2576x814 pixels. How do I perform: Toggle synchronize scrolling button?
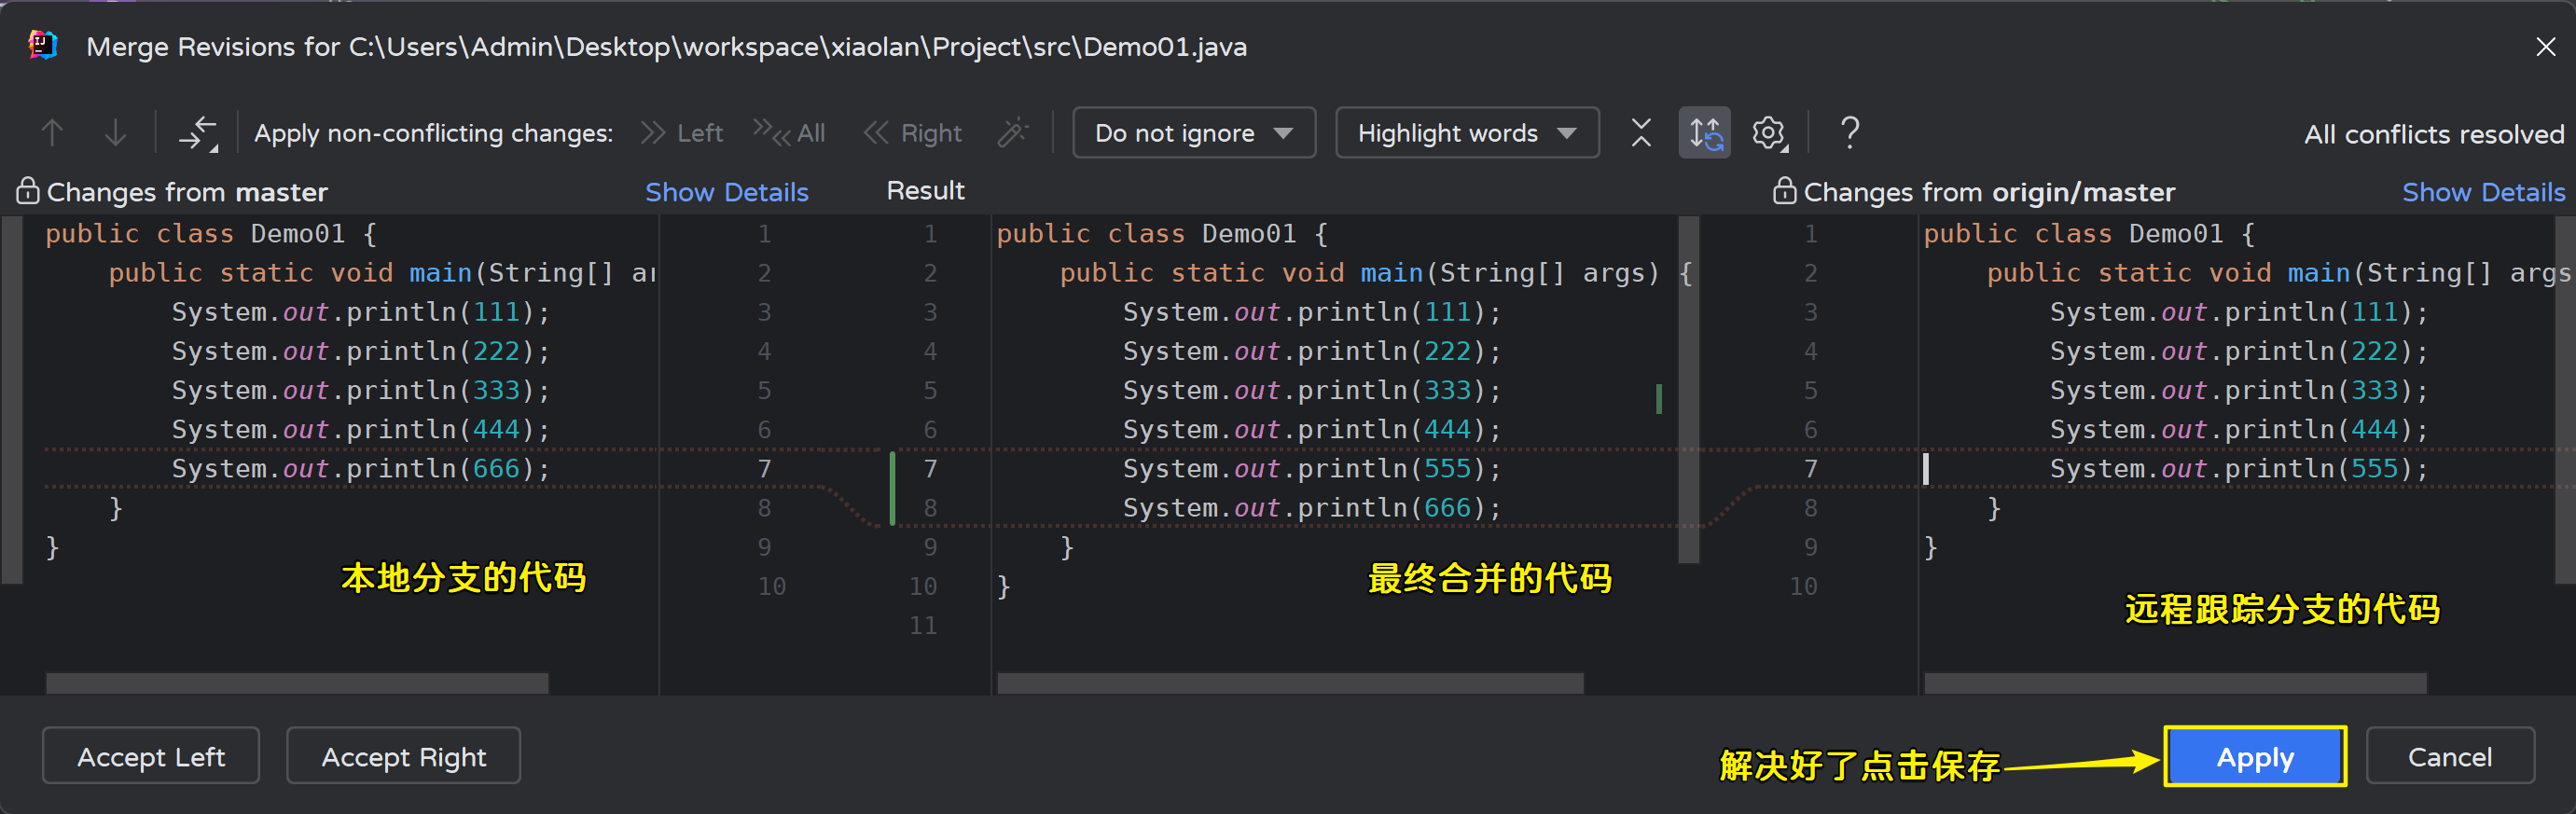coord(1704,133)
